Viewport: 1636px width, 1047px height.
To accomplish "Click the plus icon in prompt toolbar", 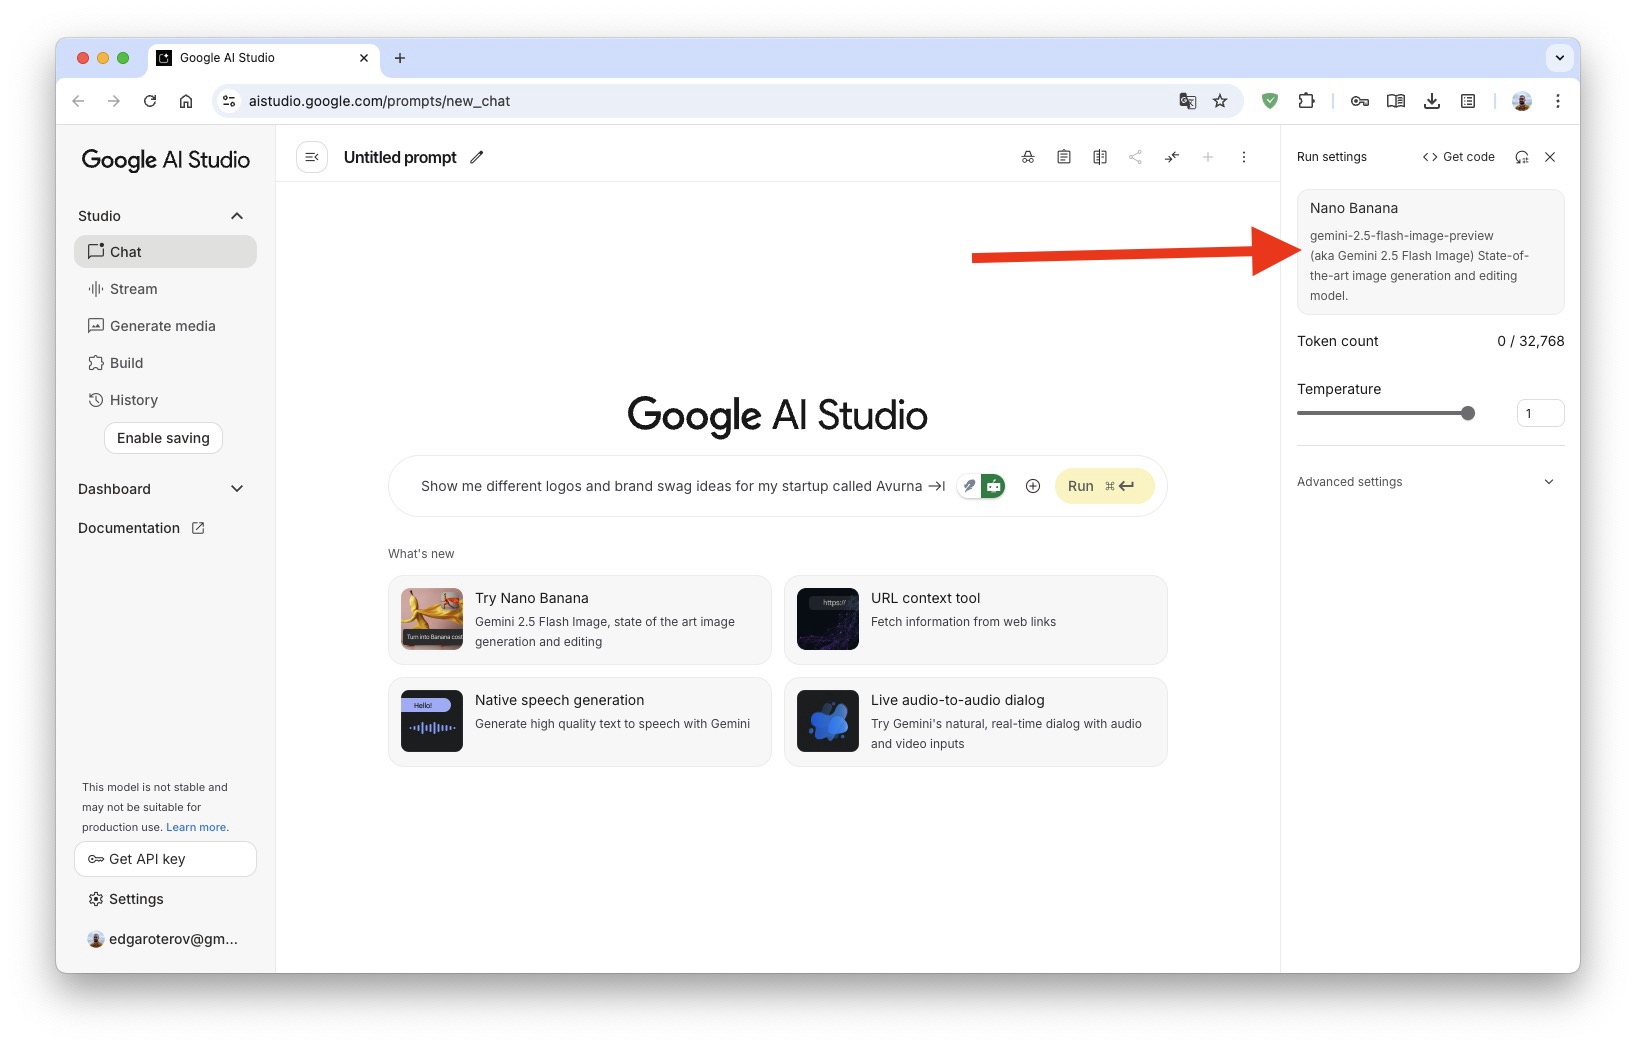I will pos(1208,157).
